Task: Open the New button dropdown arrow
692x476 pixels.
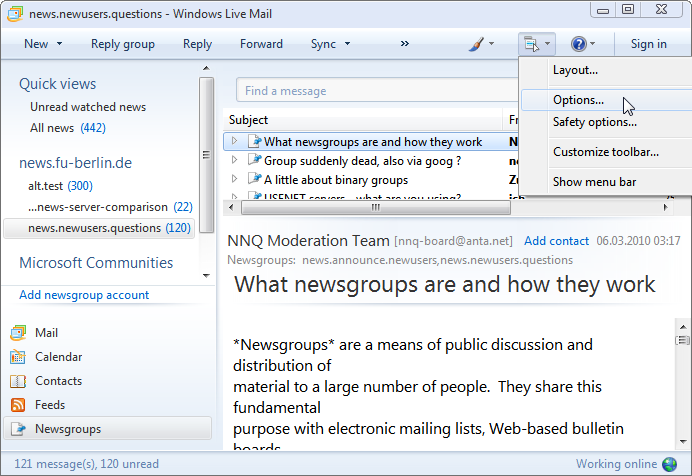Action: (x=59, y=44)
